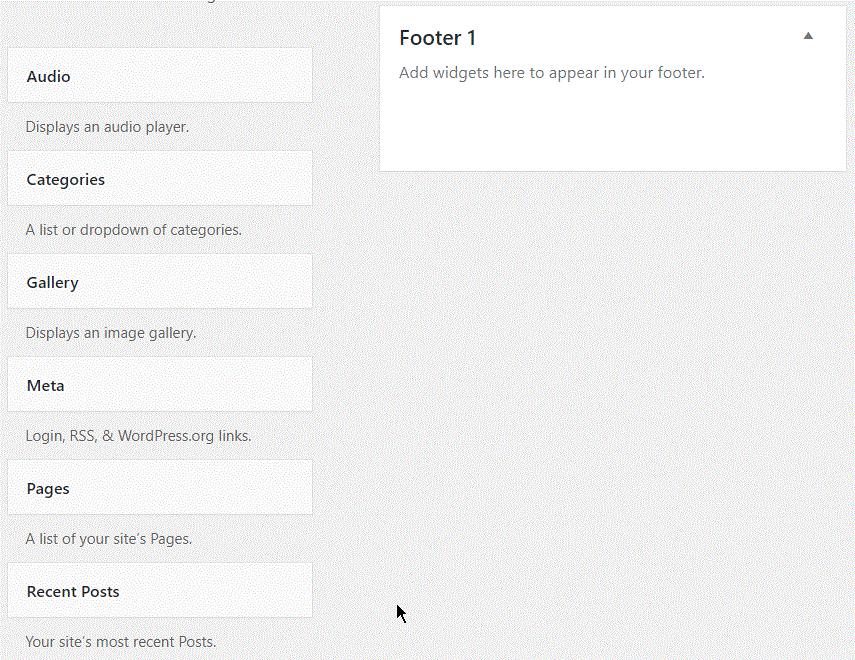Click the blank area below Footer 1 panel

(612, 382)
